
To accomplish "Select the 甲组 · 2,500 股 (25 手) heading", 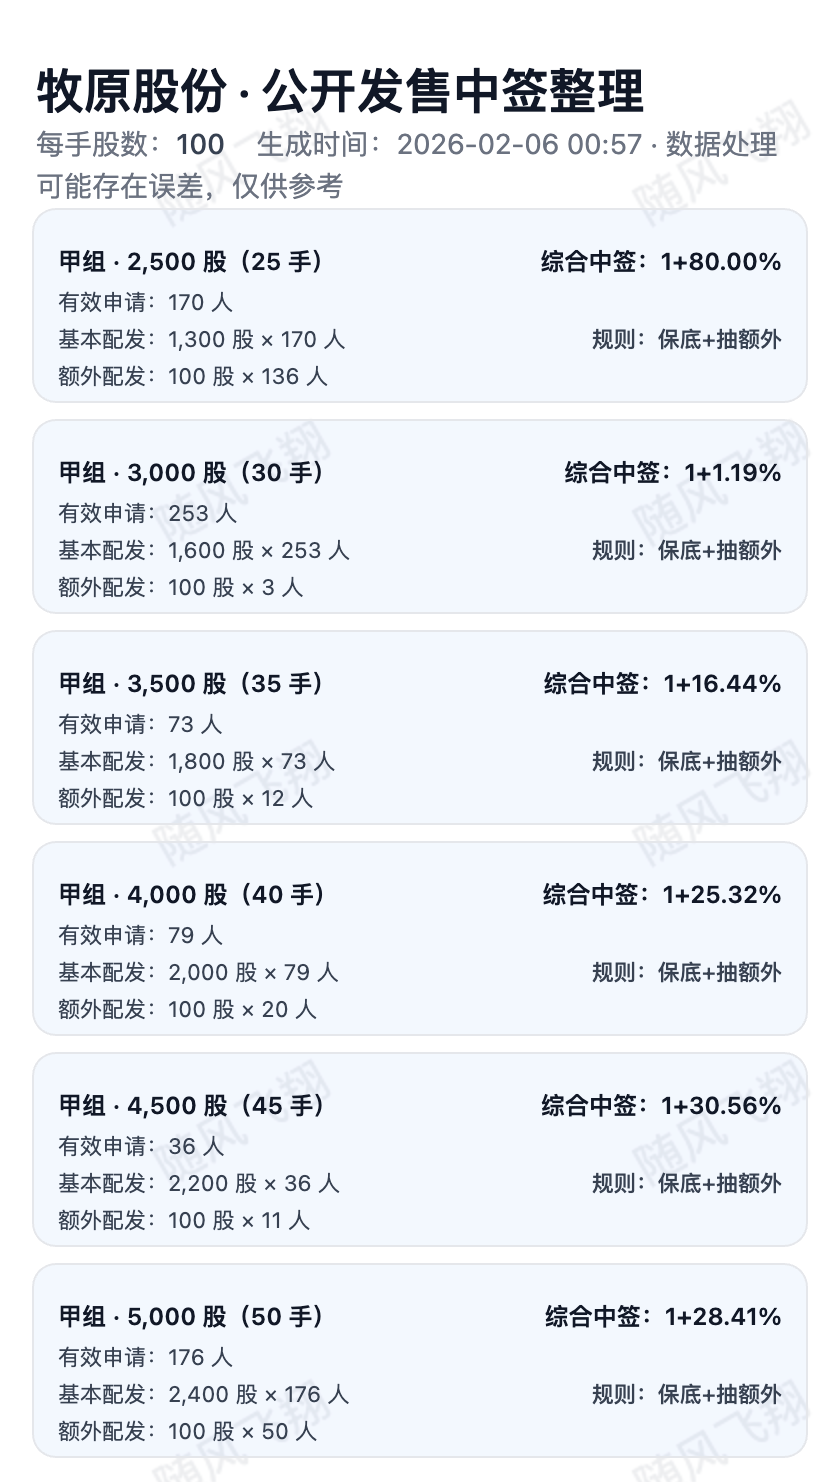I will click(191, 262).
